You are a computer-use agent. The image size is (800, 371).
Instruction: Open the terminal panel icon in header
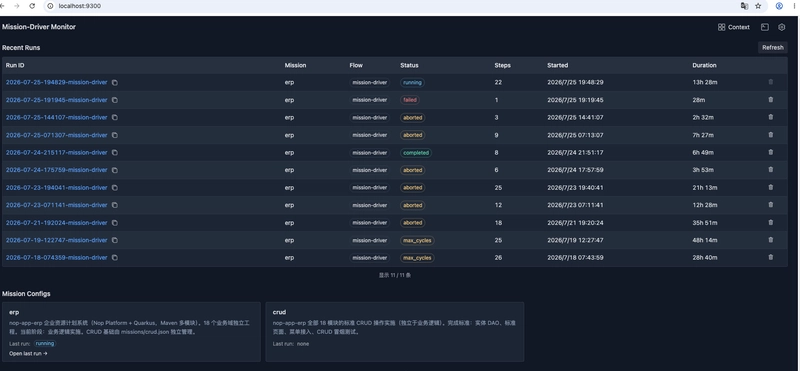764,28
